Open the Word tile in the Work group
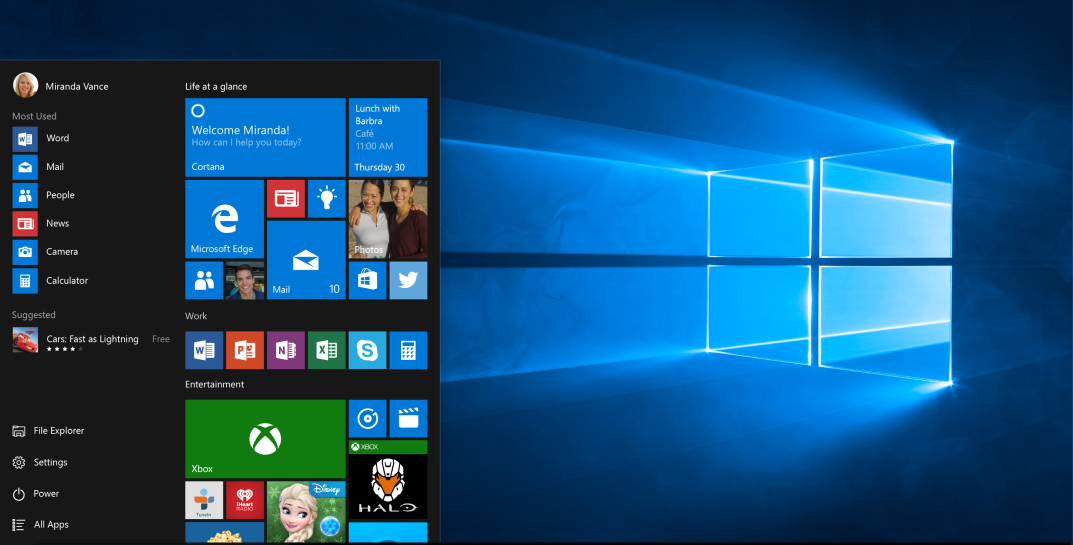Viewport: 1073px width, 545px height. [x=204, y=351]
